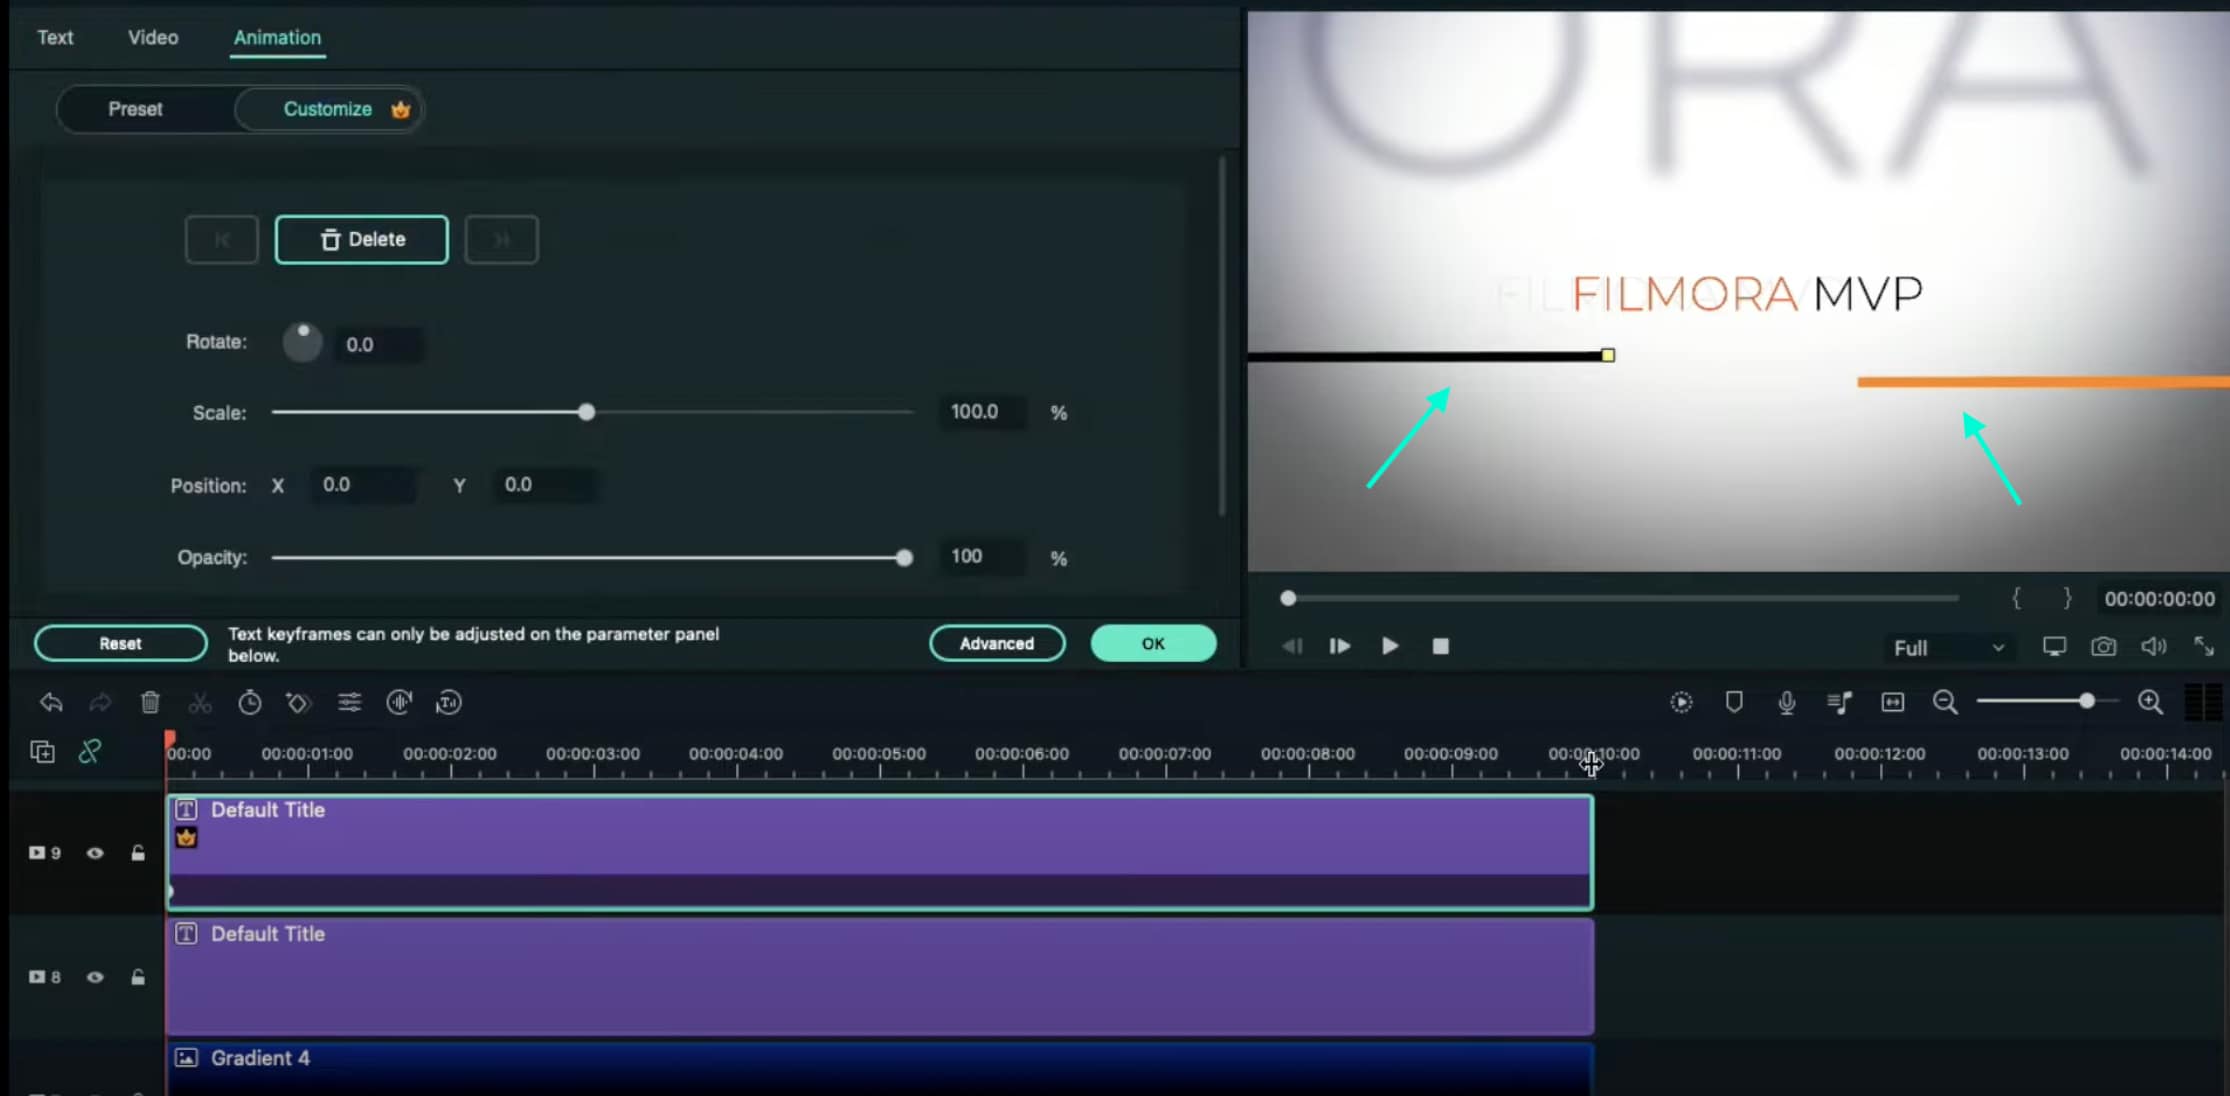Click the snapshot/camera icon in preview
This screenshot has height=1096, width=2230.
pos(2105,647)
